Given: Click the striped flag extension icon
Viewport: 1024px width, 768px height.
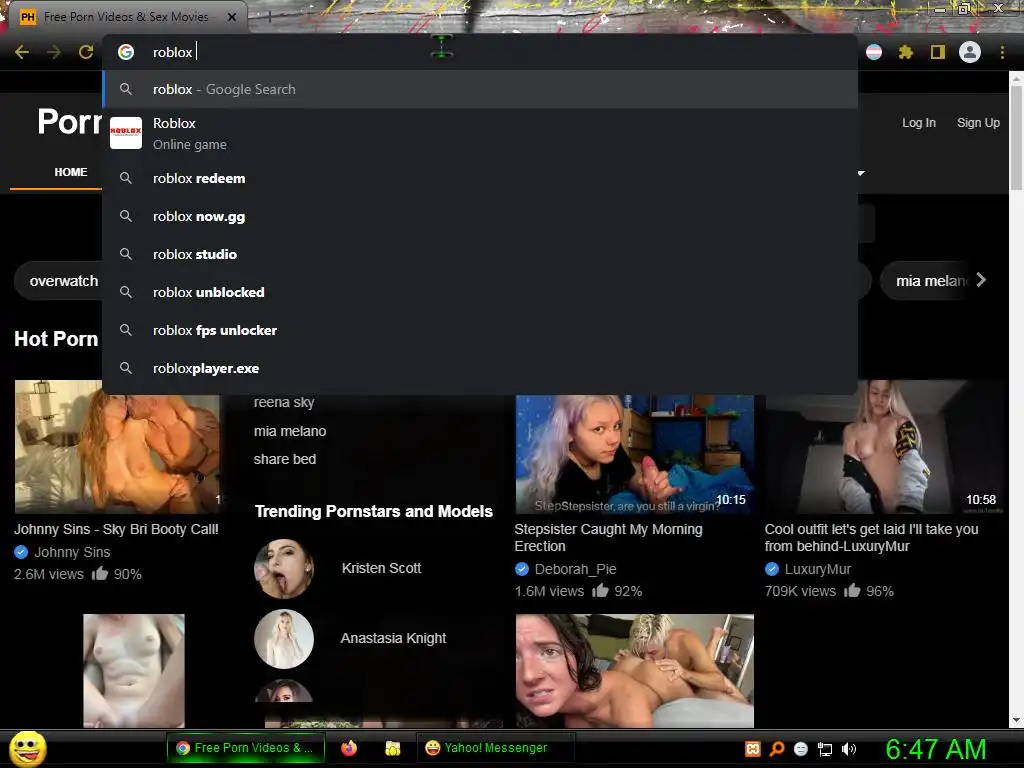Looking at the screenshot, I should tap(874, 52).
